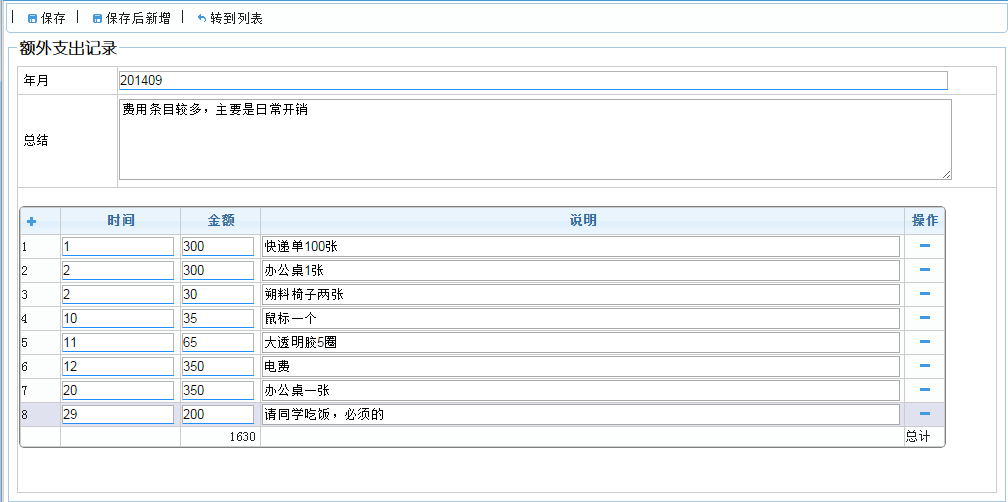Delete the 办公桌一张 row via minus icon
This screenshot has height=502, width=1008.
point(924,390)
